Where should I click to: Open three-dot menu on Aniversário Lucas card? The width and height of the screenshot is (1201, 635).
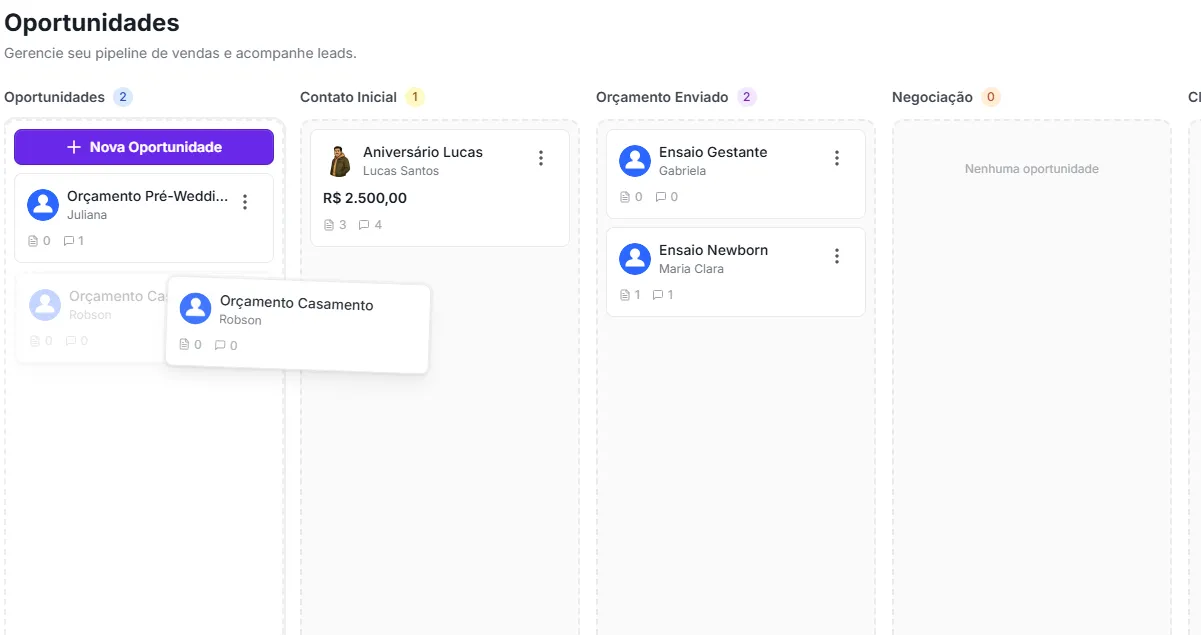541,158
